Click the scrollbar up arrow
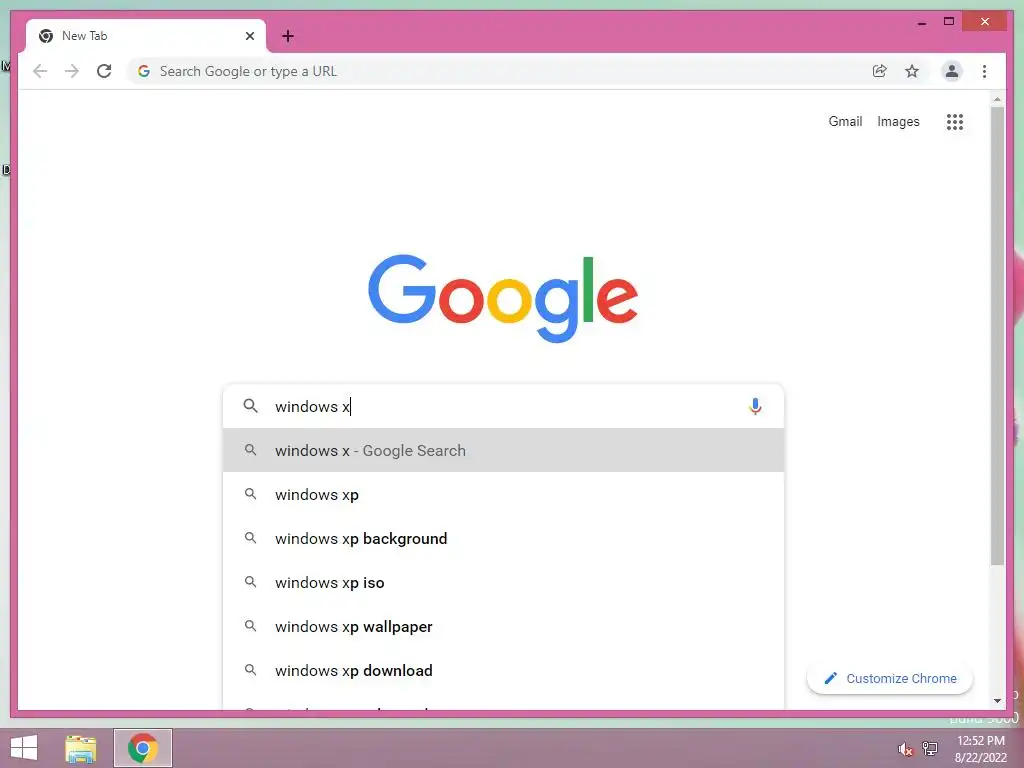1024x768 pixels. point(997,99)
